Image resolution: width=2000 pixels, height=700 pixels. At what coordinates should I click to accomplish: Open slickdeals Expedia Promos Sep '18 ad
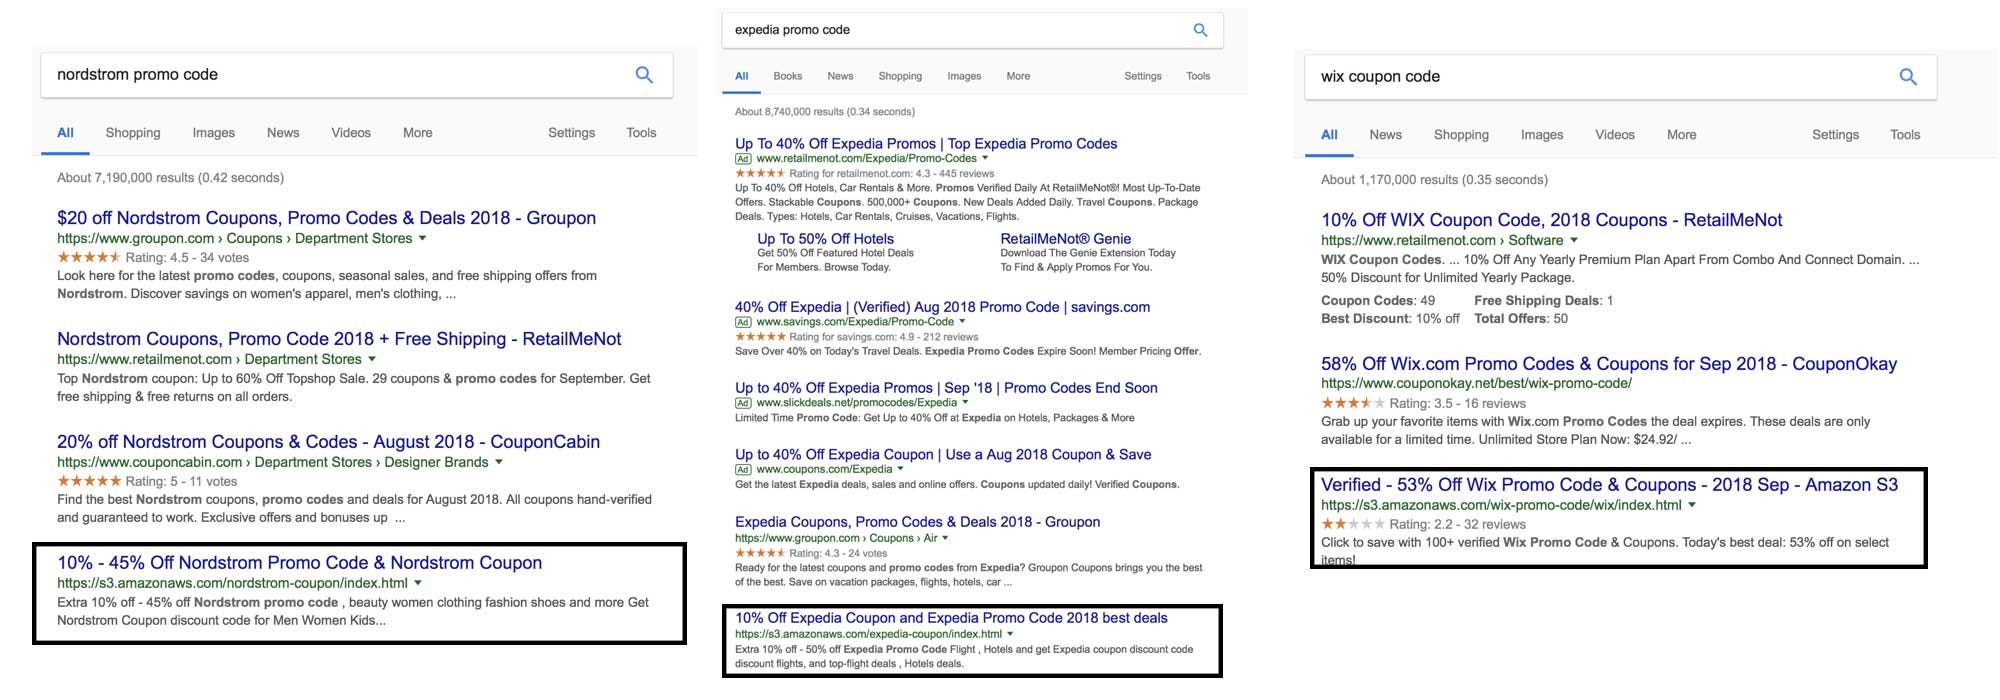(x=946, y=388)
